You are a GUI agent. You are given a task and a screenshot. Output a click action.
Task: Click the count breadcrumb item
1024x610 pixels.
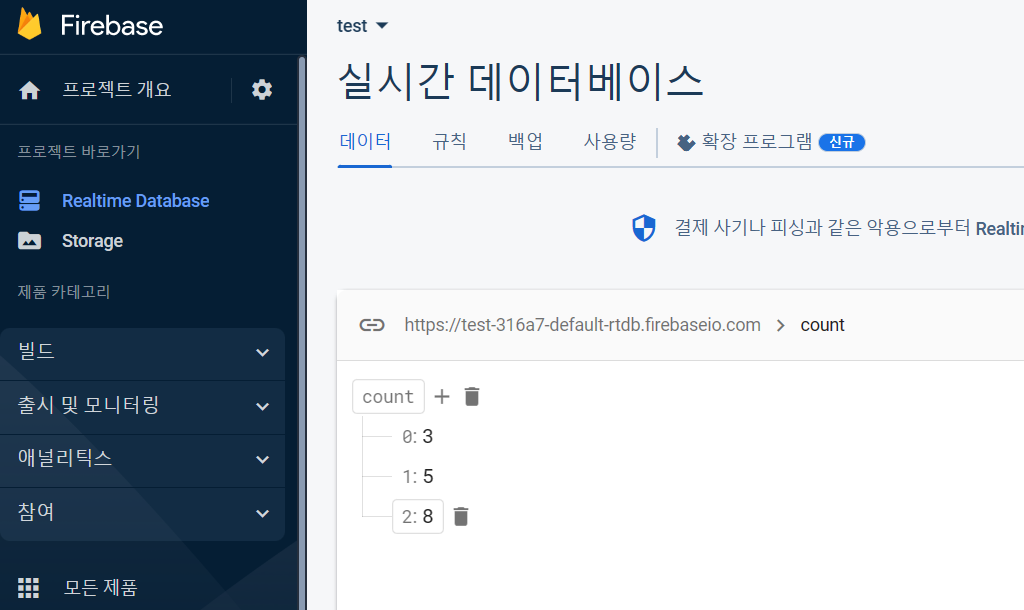pyautogui.click(x=822, y=325)
